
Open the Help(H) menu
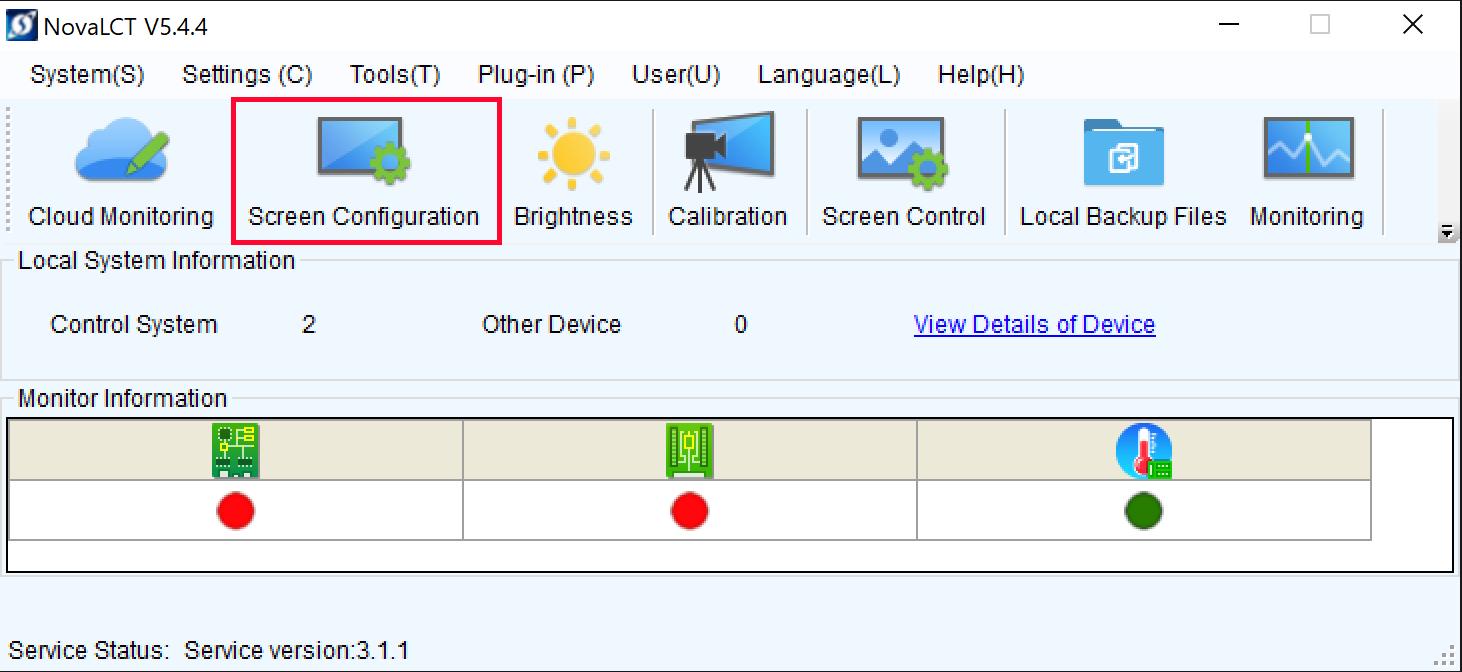point(981,75)
